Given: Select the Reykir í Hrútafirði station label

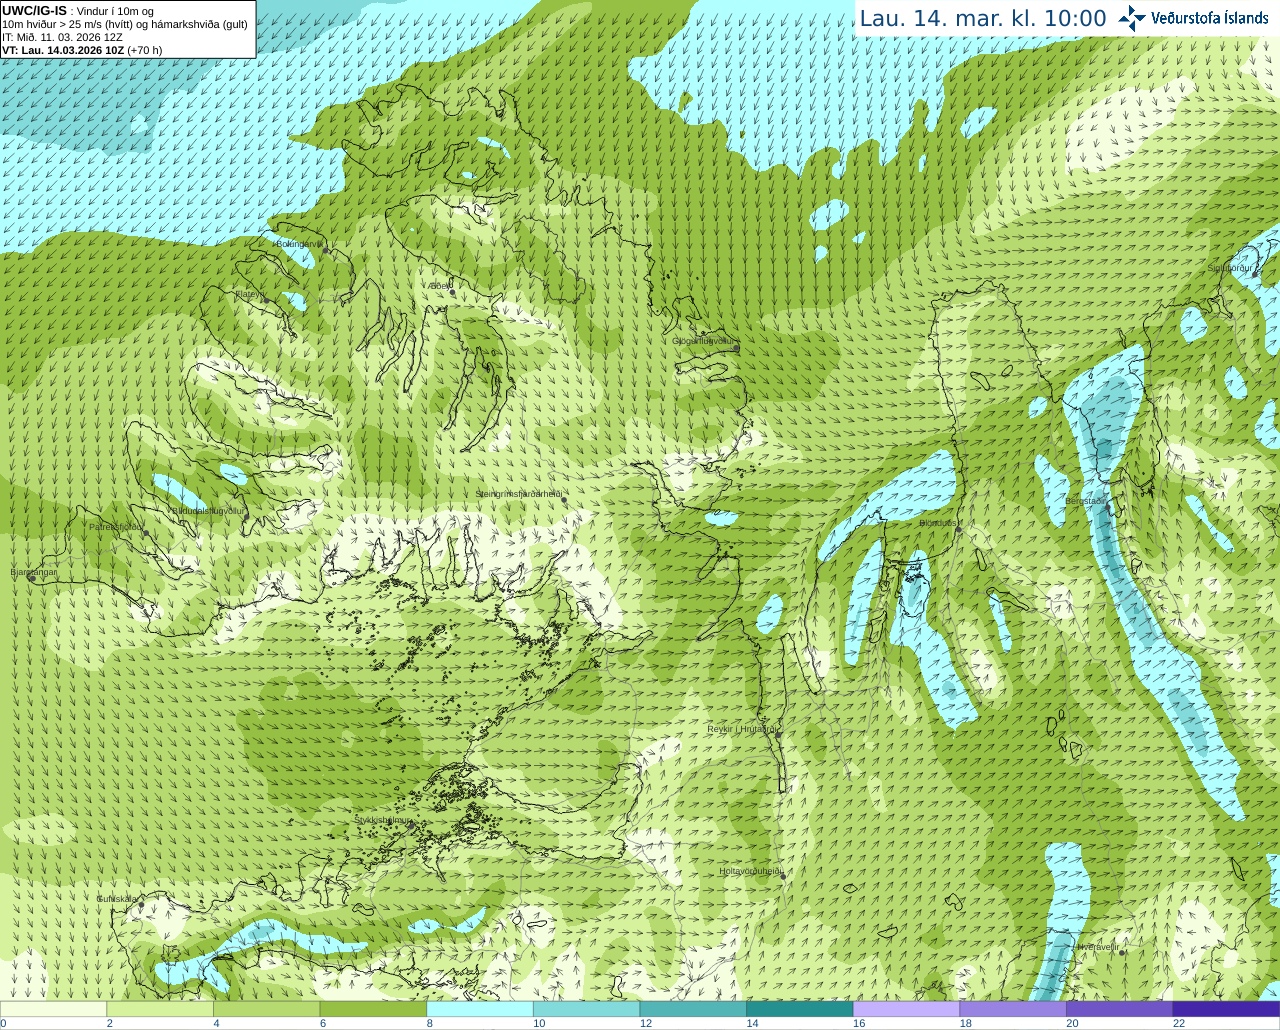Looking at the screenshot, I should [742, 729].
